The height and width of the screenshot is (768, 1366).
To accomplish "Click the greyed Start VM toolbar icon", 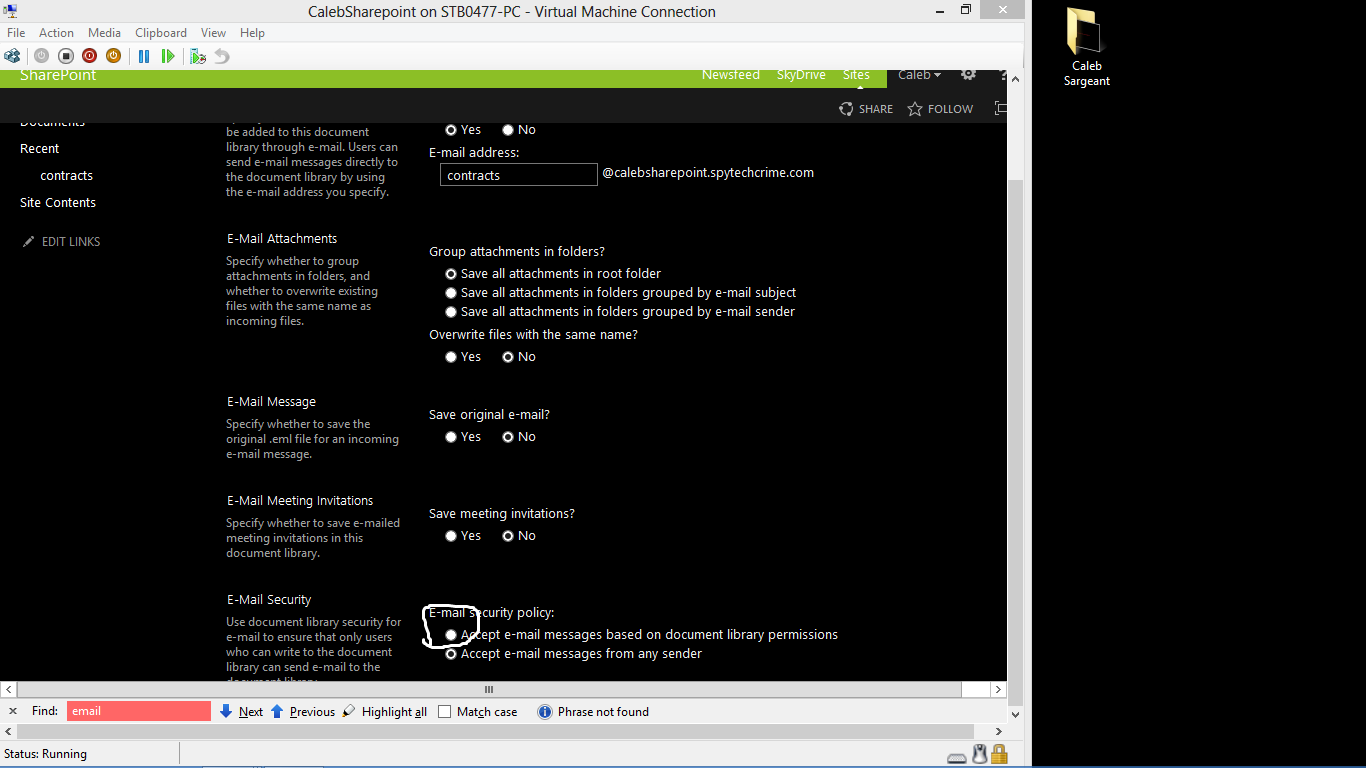I will tap(41, 56).
